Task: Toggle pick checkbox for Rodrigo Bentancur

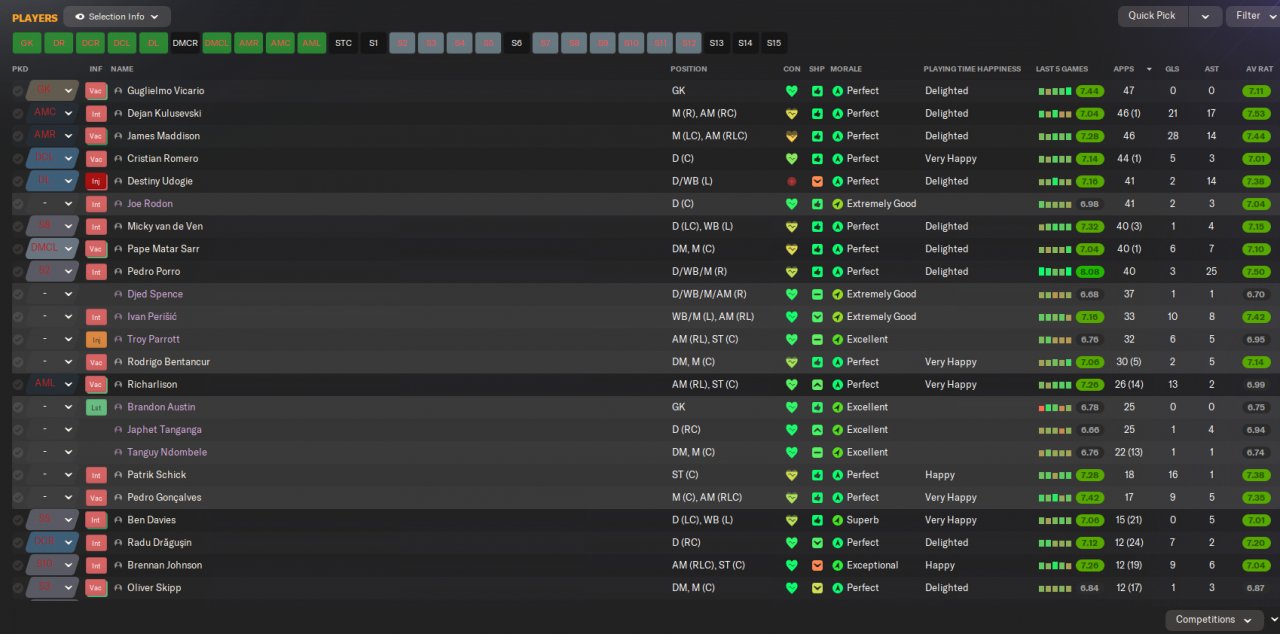Action: coord(18,362)
